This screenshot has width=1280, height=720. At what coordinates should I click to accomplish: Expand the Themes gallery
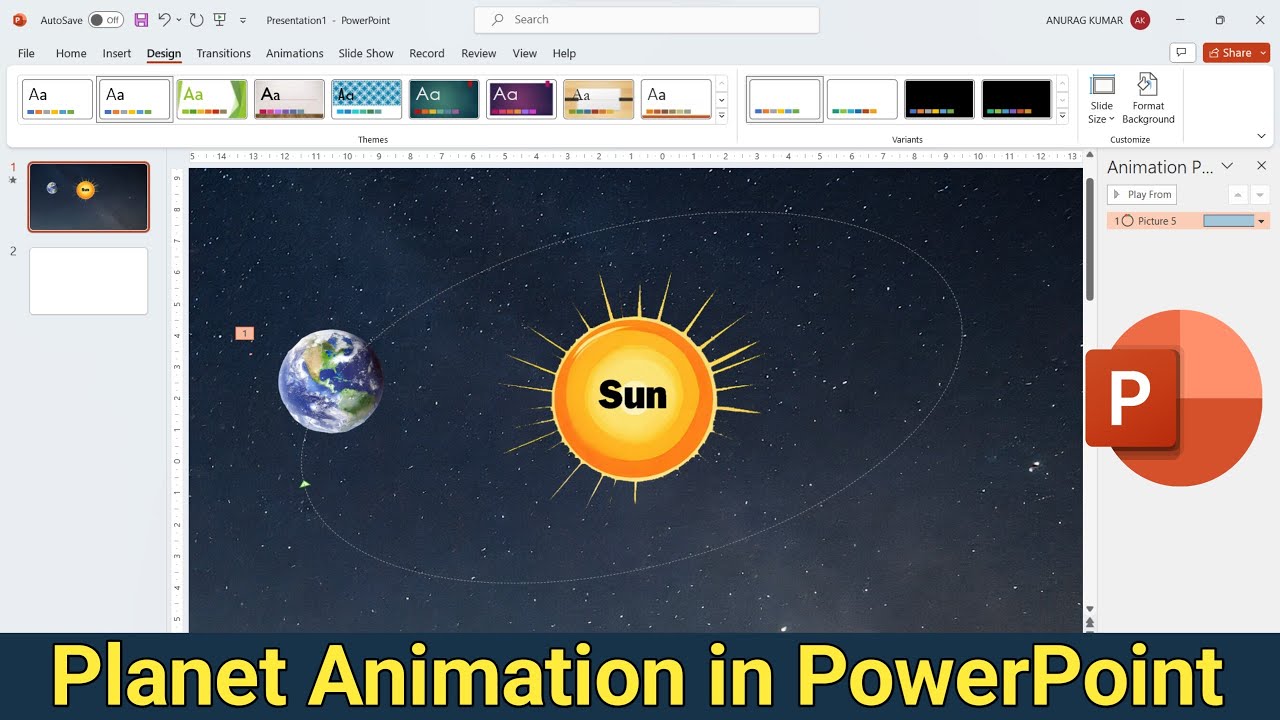click(x=721, y=116)
